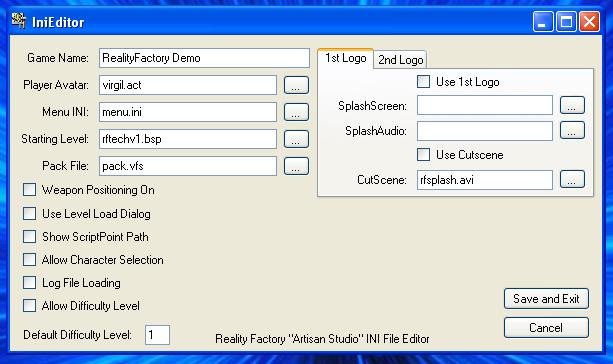The image size is (613, 364).
Task: Maximize the IniEditor window
Action: (x=566, y=21)
